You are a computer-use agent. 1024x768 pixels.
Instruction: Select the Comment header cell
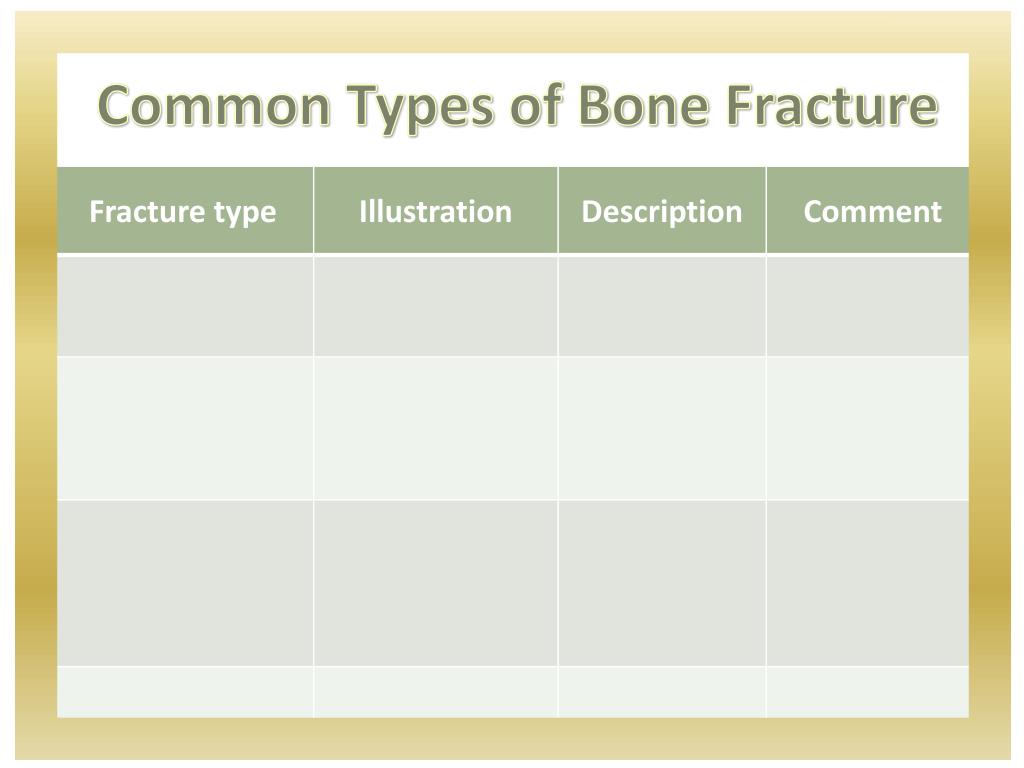(868, 210)
